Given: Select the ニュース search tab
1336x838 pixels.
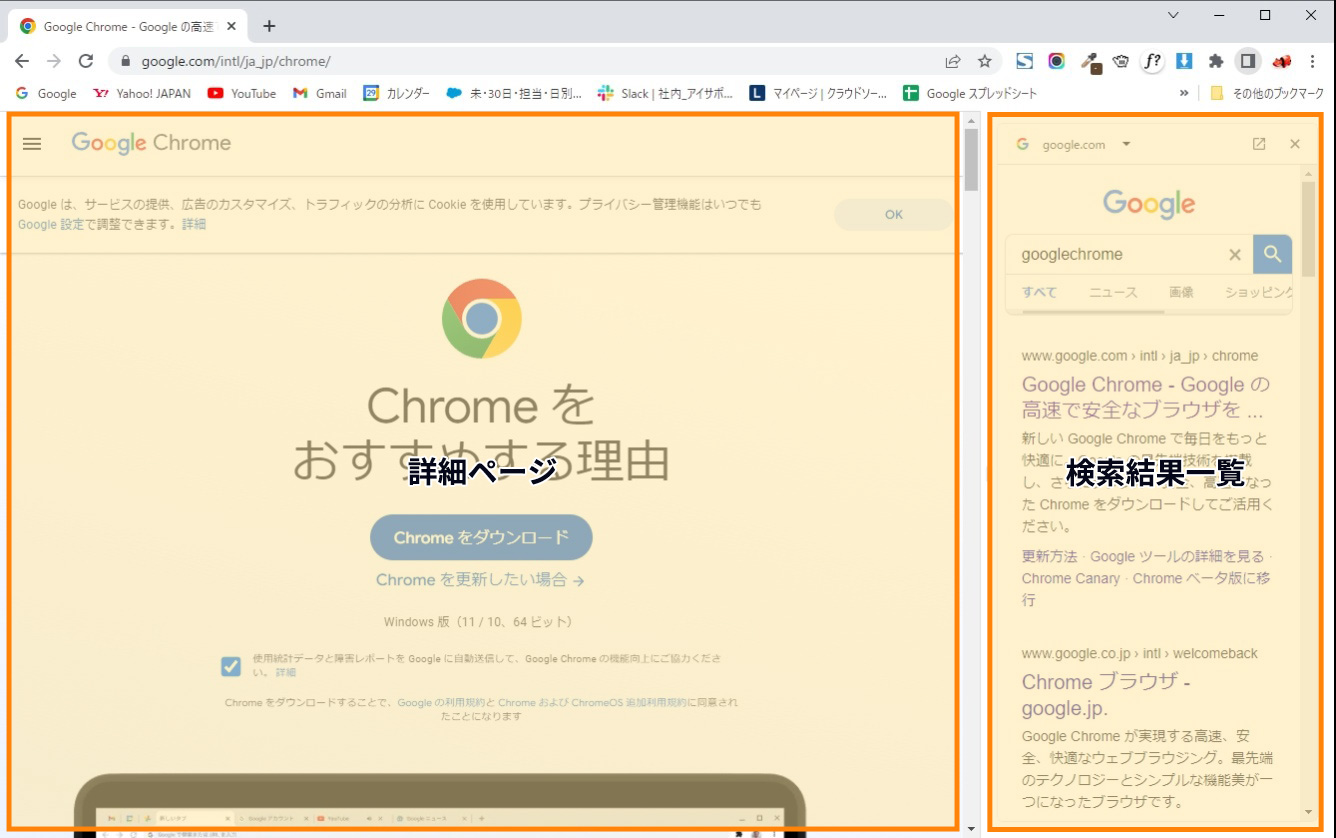Looking at the screenshot, I should (x=1113, y=292).
